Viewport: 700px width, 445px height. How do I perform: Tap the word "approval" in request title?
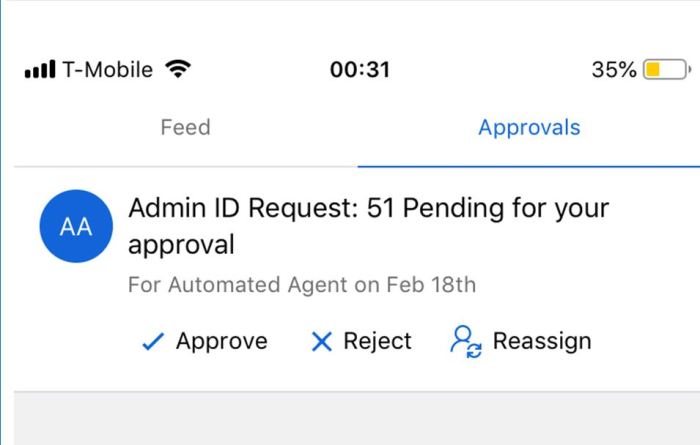pyautogui.click(x=181, y=245)
